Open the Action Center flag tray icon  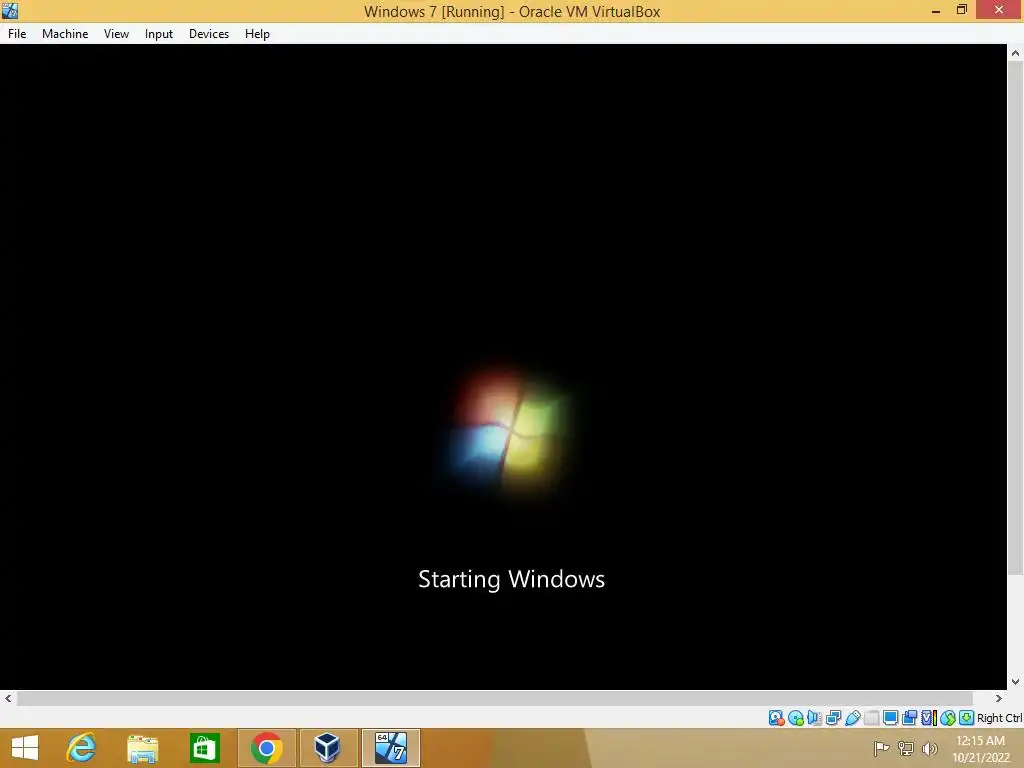881,748
